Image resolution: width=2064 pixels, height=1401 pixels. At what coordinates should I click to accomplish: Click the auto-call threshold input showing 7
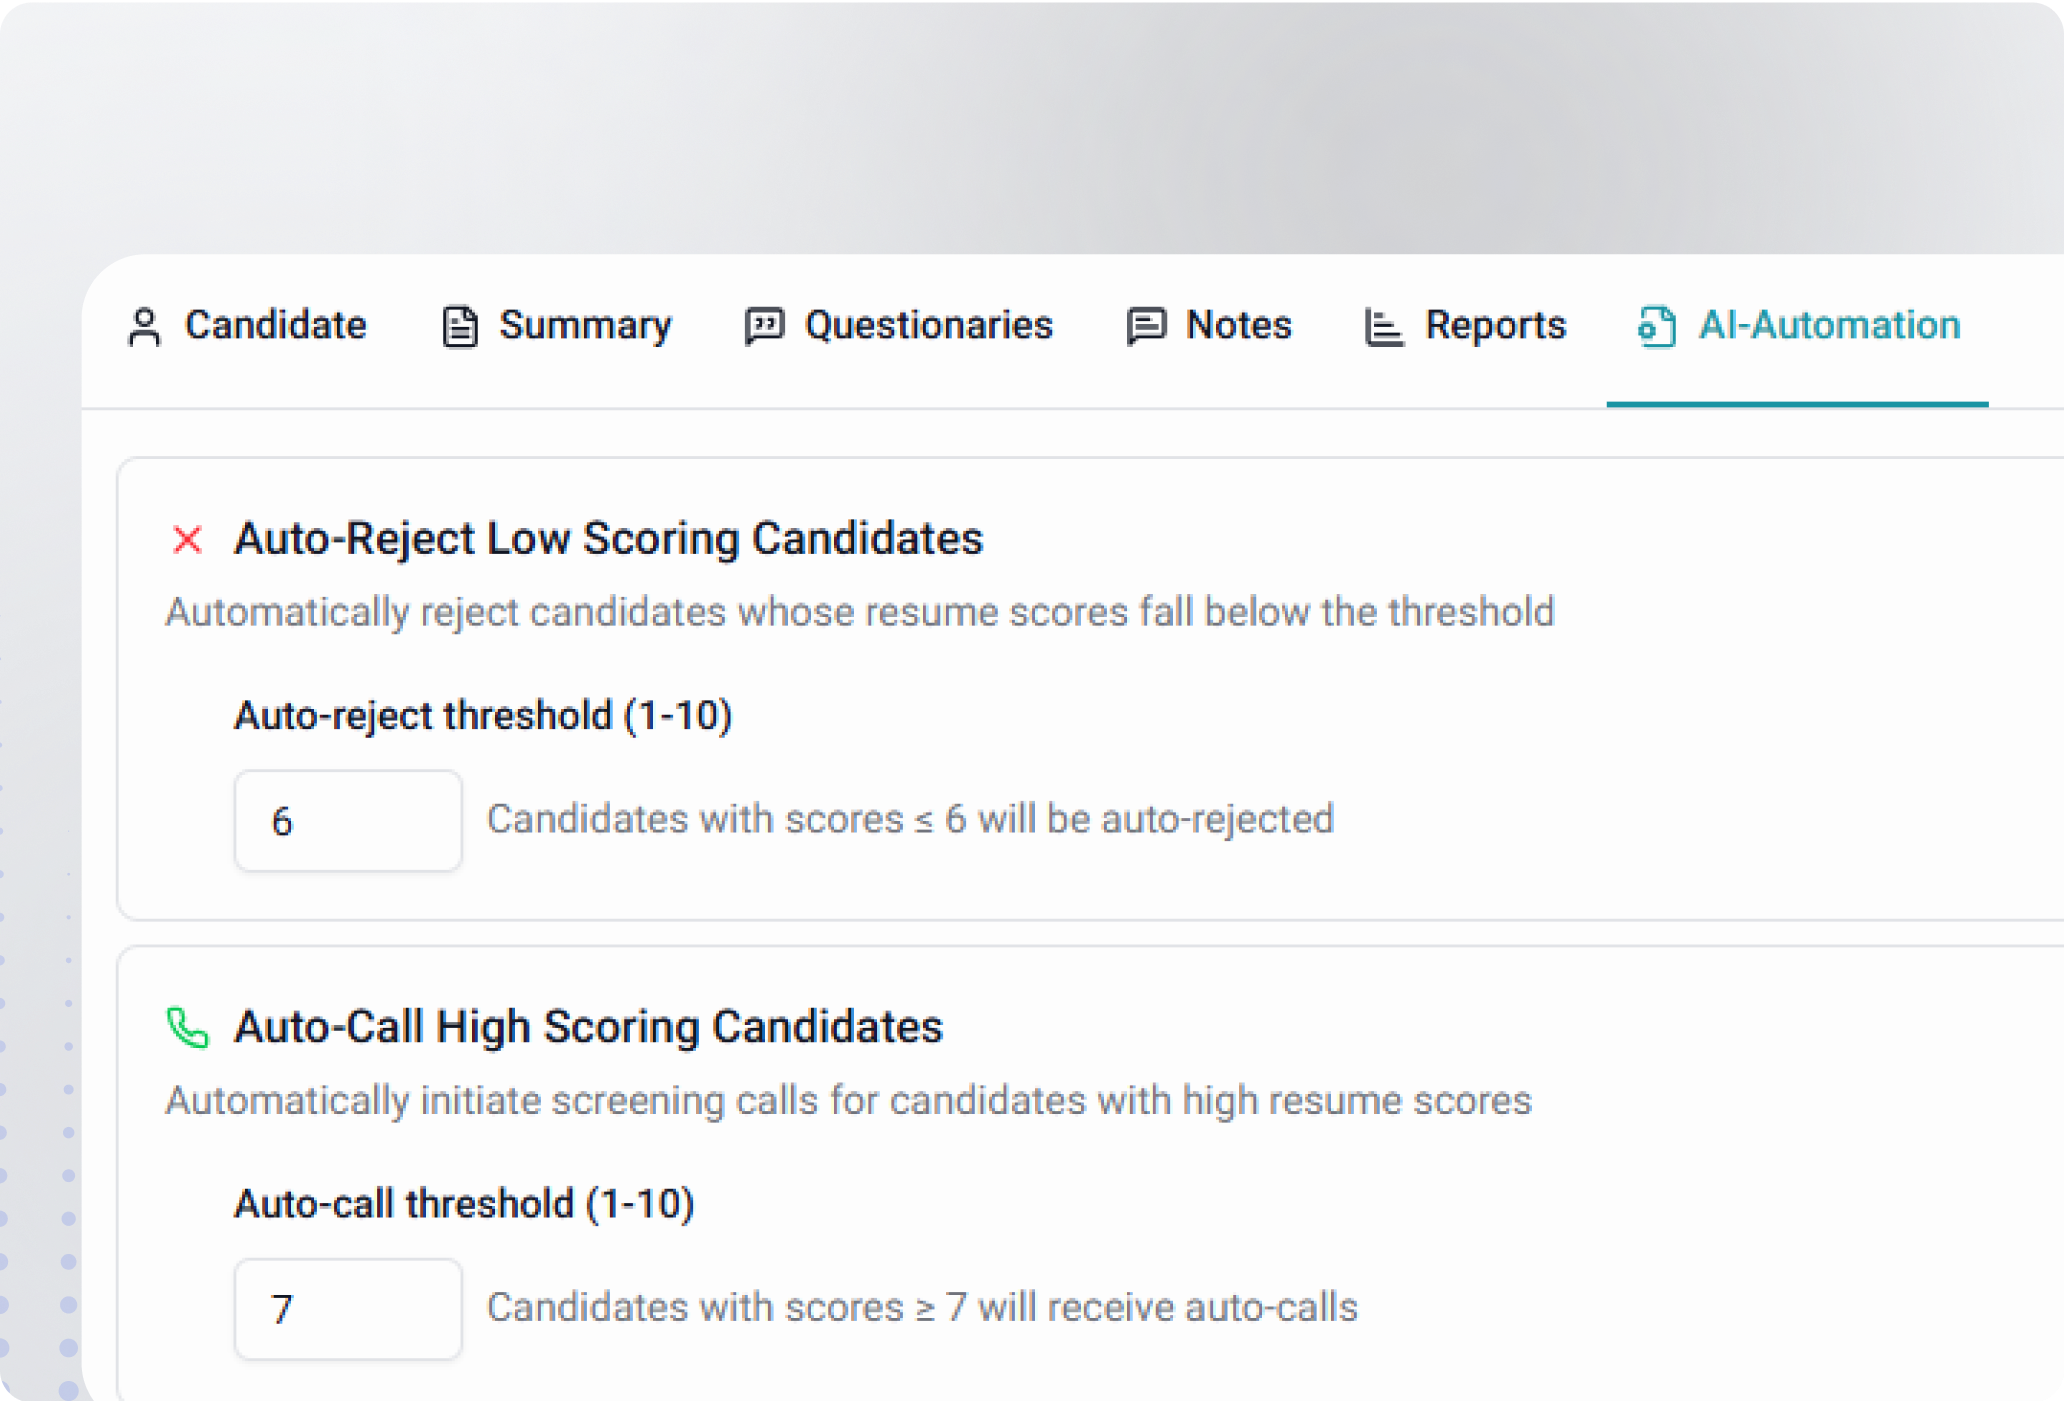[348, 1308]
